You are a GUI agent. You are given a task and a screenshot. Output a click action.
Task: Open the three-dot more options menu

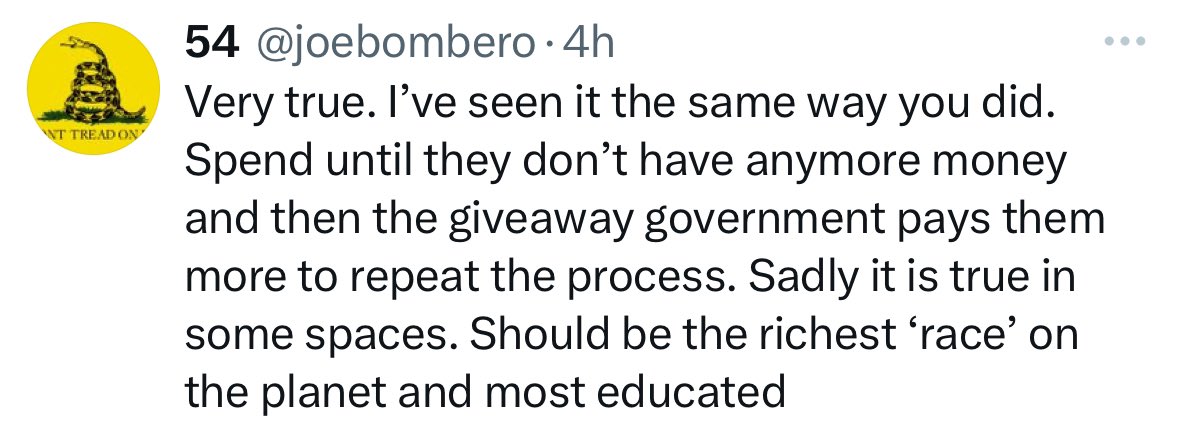[x=1126, y=41]
